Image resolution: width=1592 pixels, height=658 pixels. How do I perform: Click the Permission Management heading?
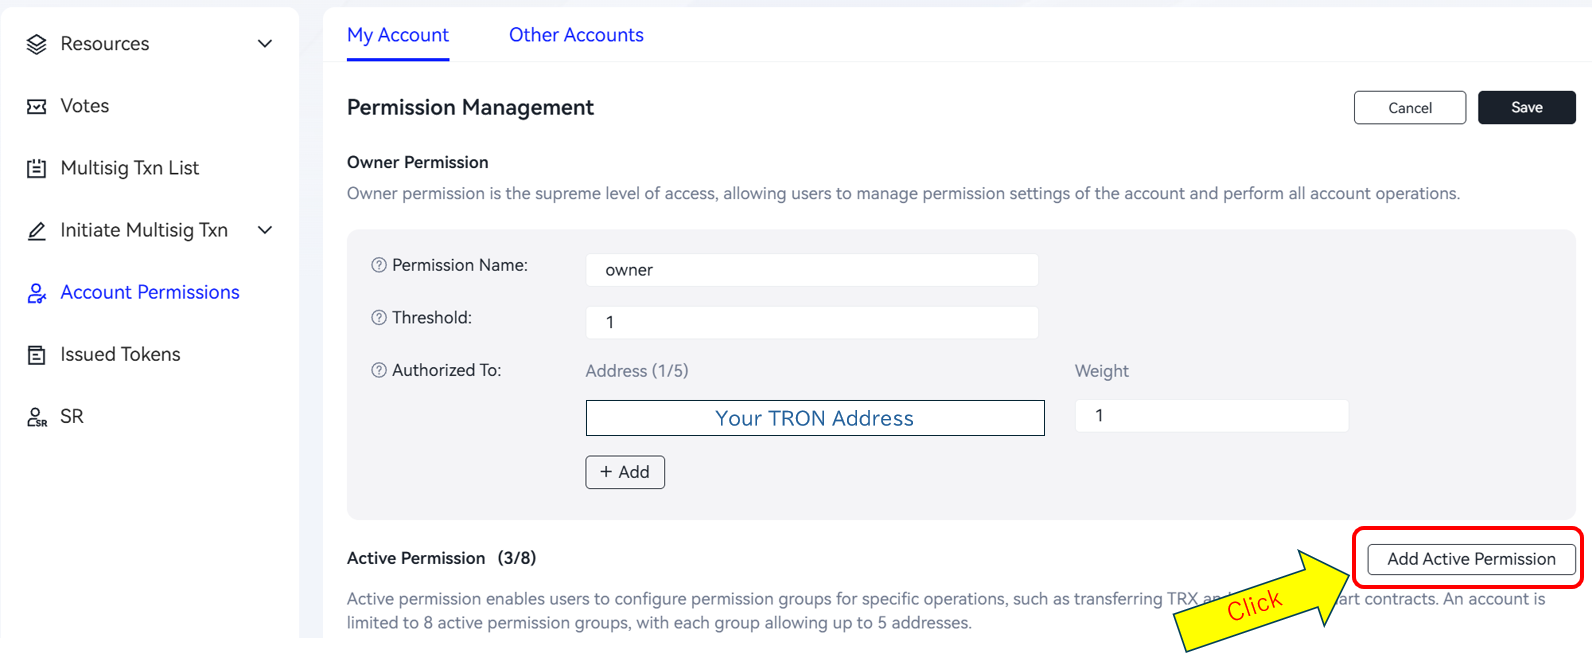pyautogui.click(x=470, y=108)
